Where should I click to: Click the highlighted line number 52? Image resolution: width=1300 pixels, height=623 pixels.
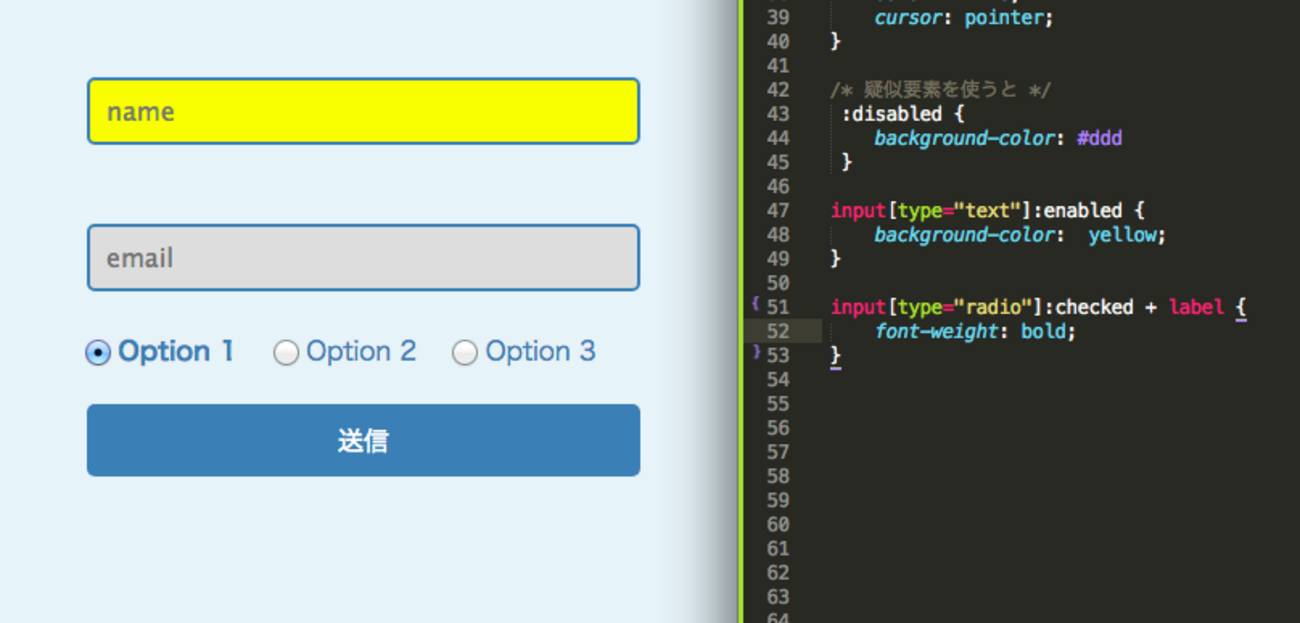pyautogui.click(x=778, y=332)
